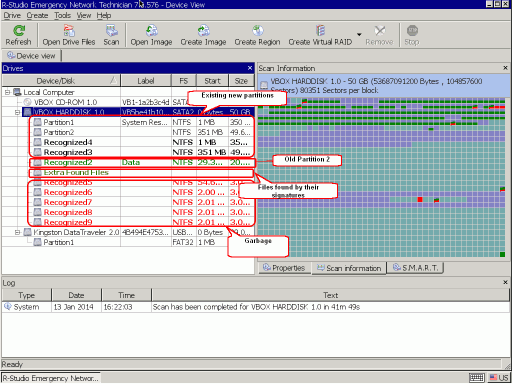
Task: Switch to the Properties tab
Action: [284, 268]
